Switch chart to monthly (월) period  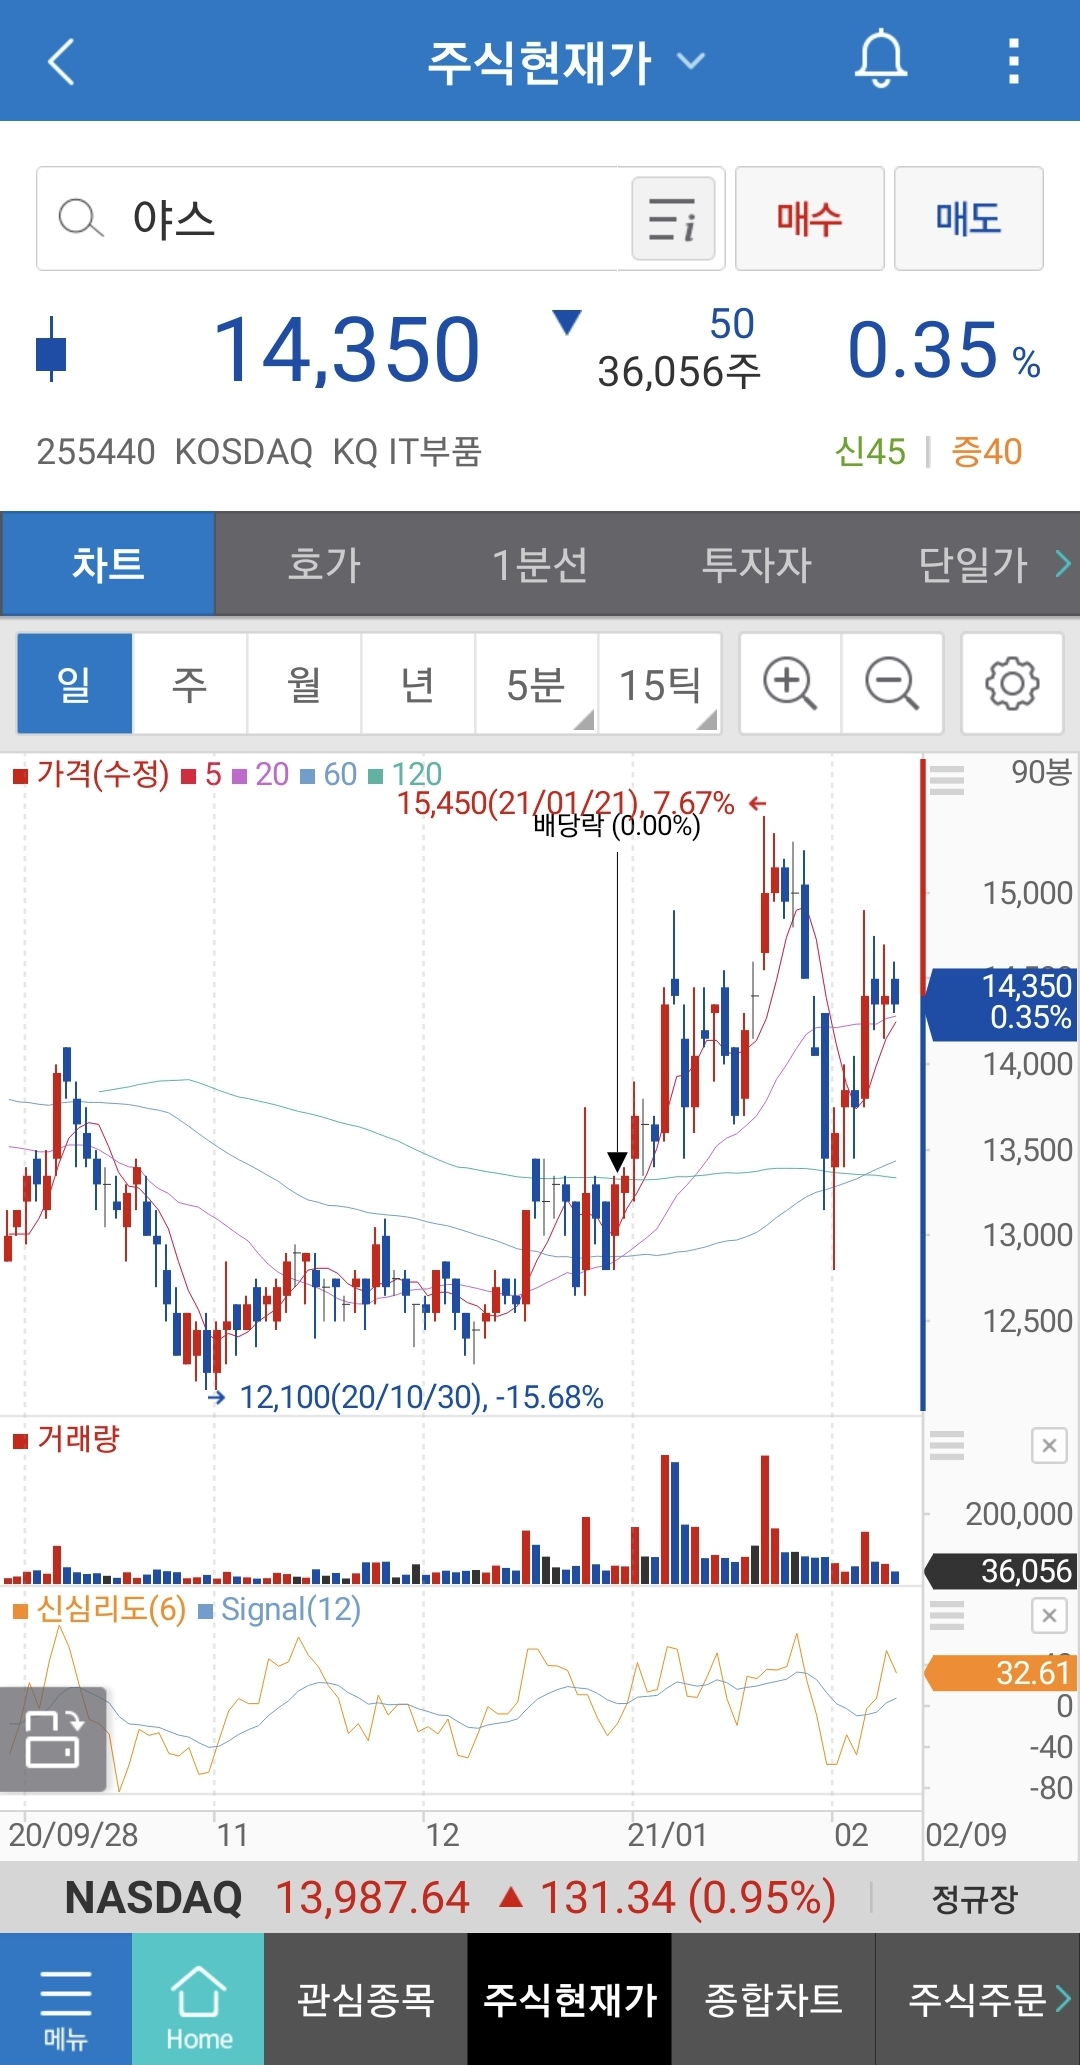(x=304, y=684)
